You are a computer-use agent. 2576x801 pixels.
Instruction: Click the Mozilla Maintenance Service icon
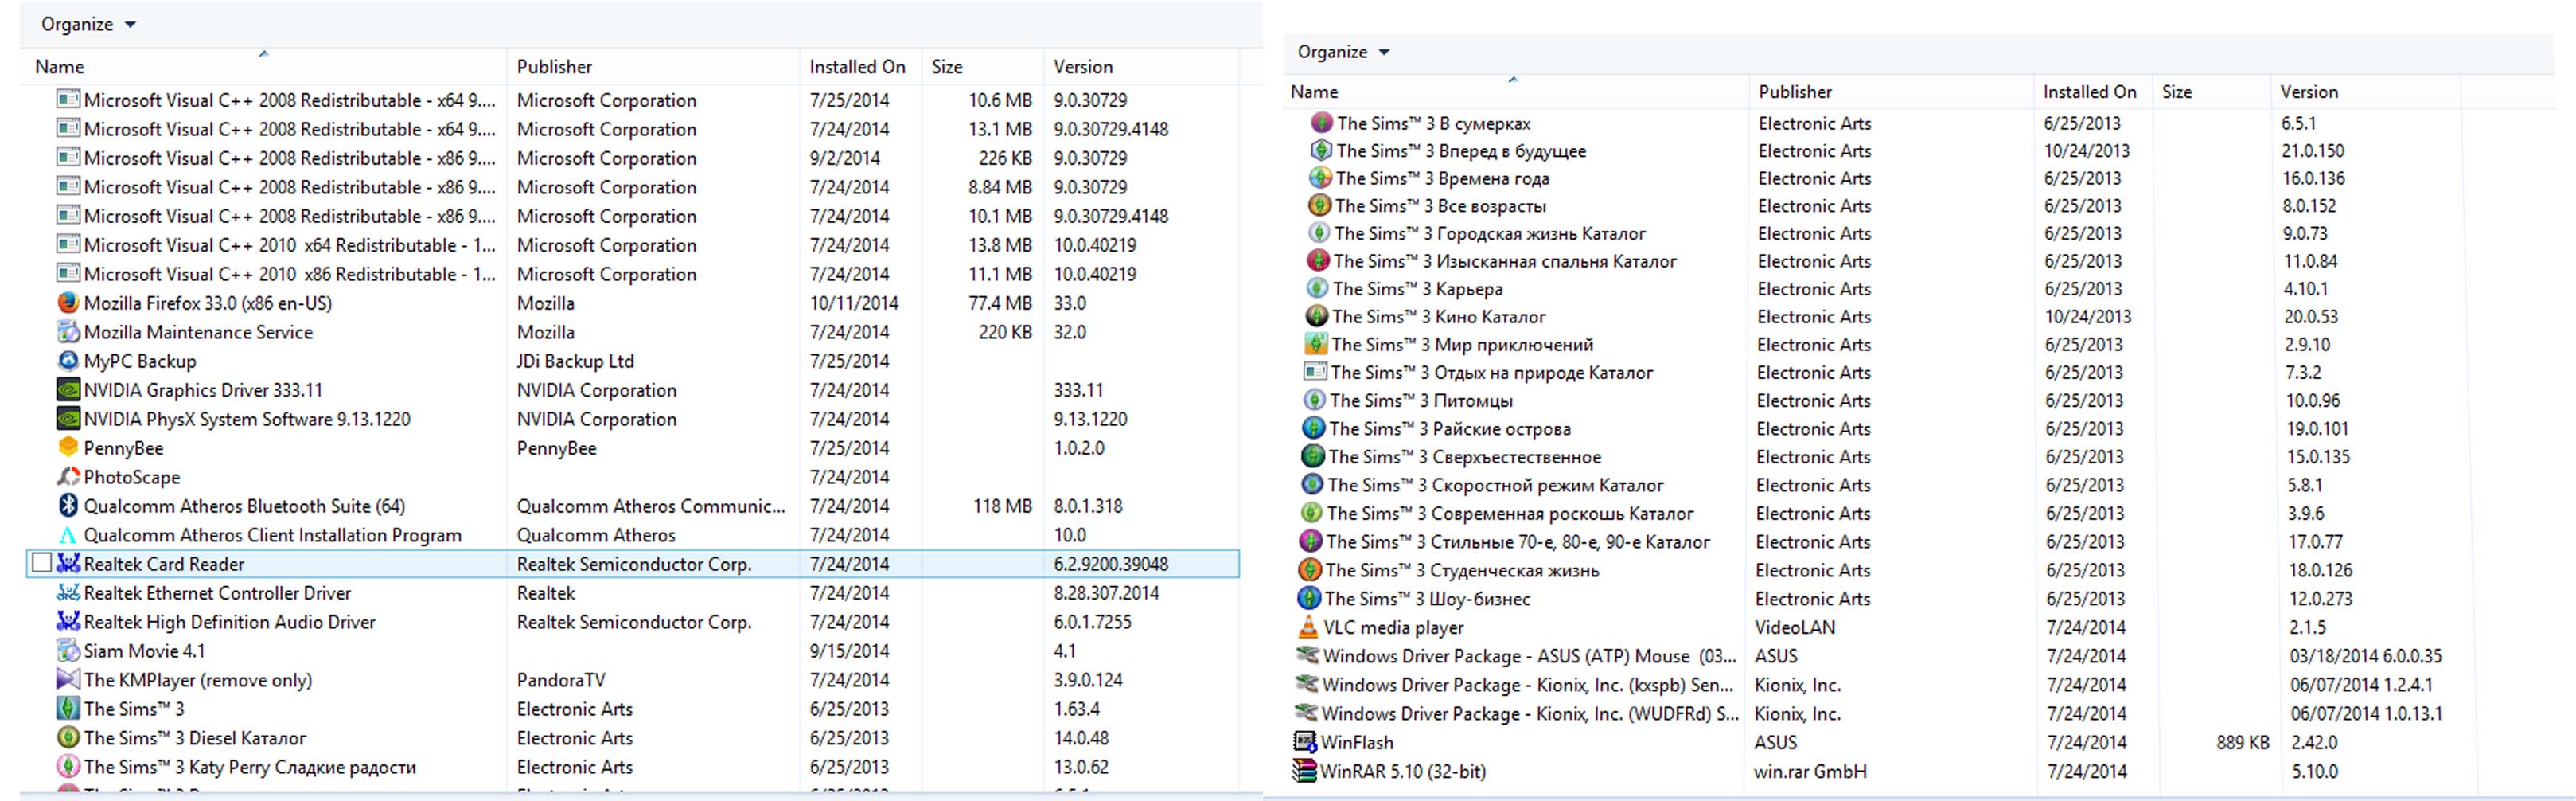(68, 331)
